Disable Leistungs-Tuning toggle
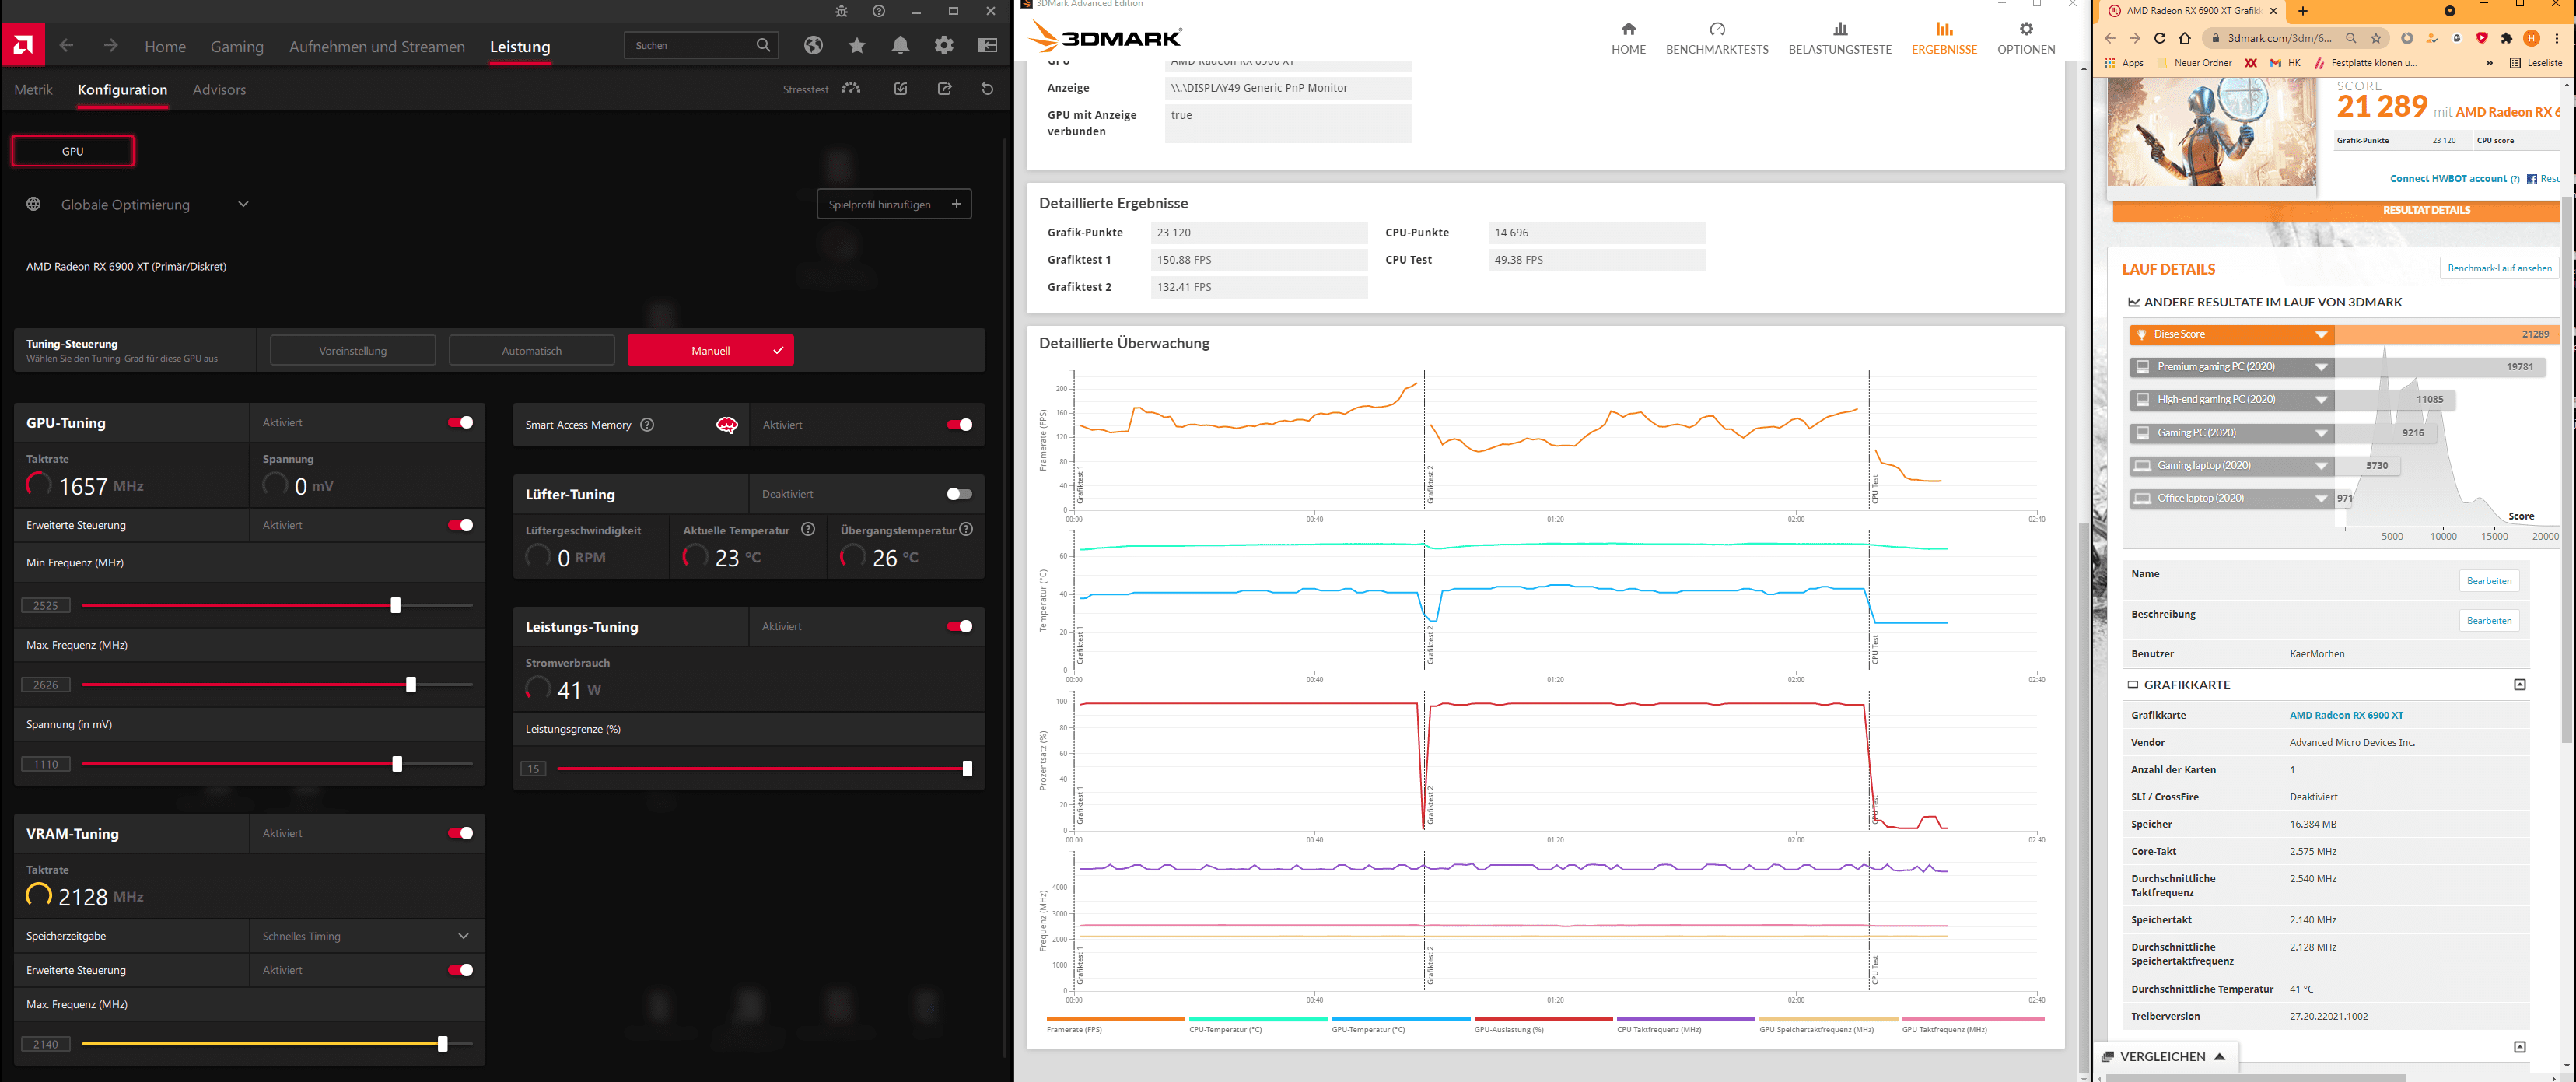 tap(959, 626)
